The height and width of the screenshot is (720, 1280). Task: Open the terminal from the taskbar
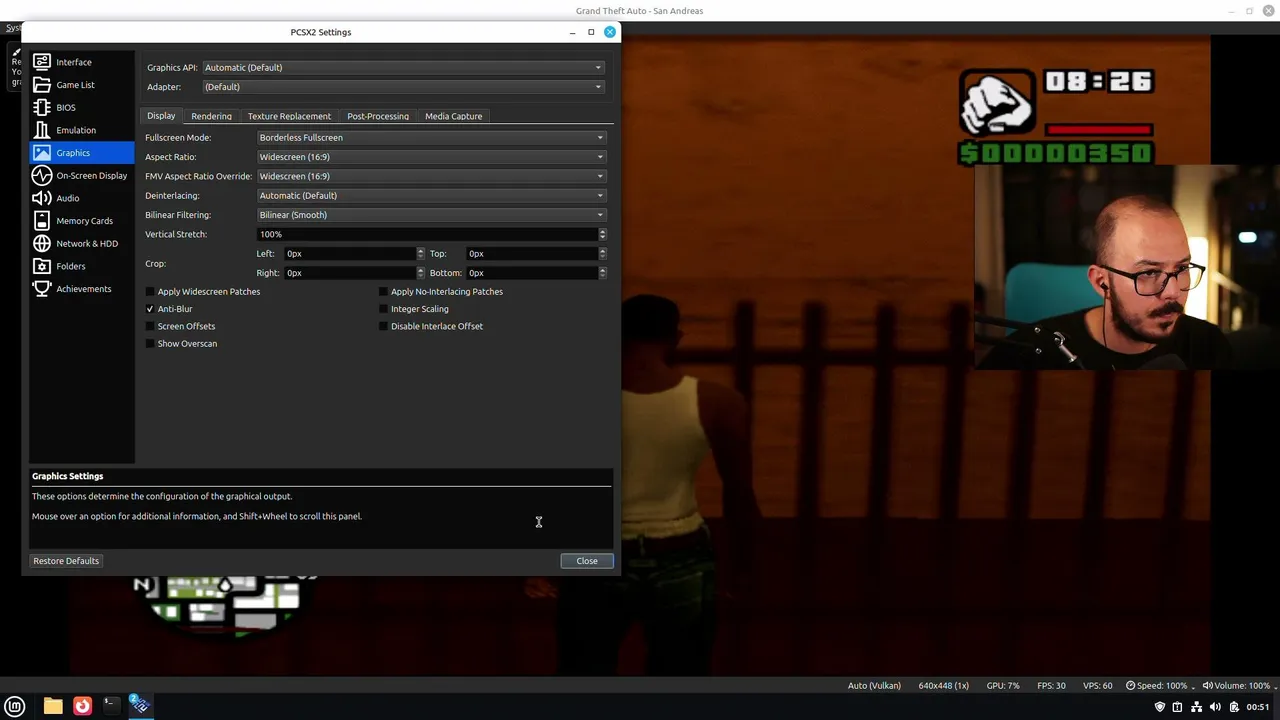pos(111,706)
